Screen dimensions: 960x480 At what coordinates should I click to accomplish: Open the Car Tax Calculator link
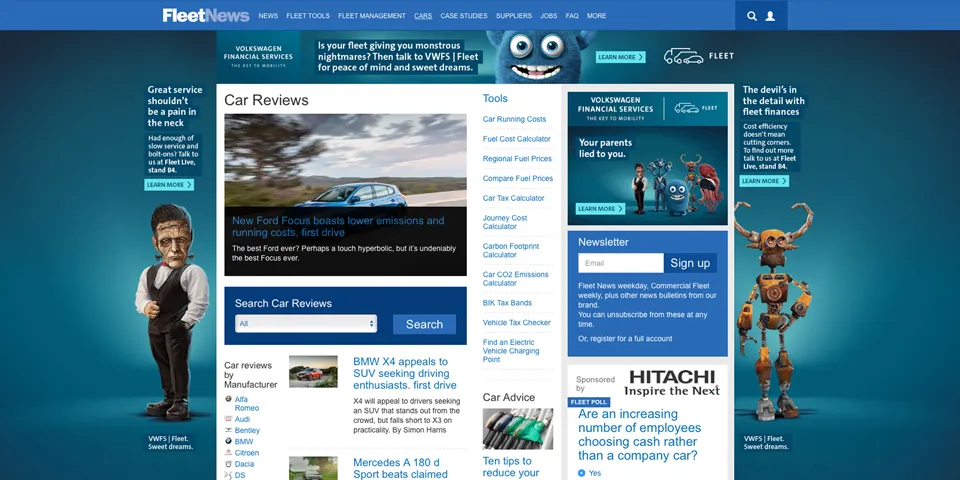point(513,198)
